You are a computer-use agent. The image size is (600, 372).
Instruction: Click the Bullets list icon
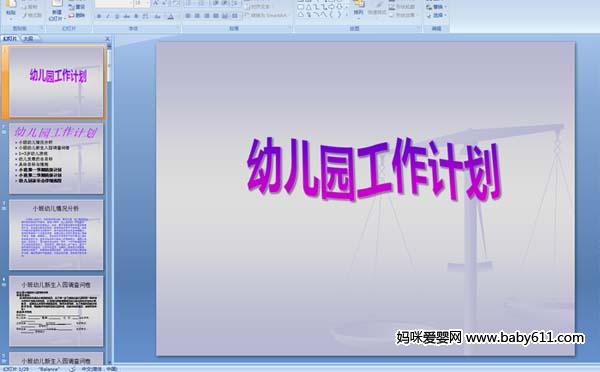pos(189,3)
